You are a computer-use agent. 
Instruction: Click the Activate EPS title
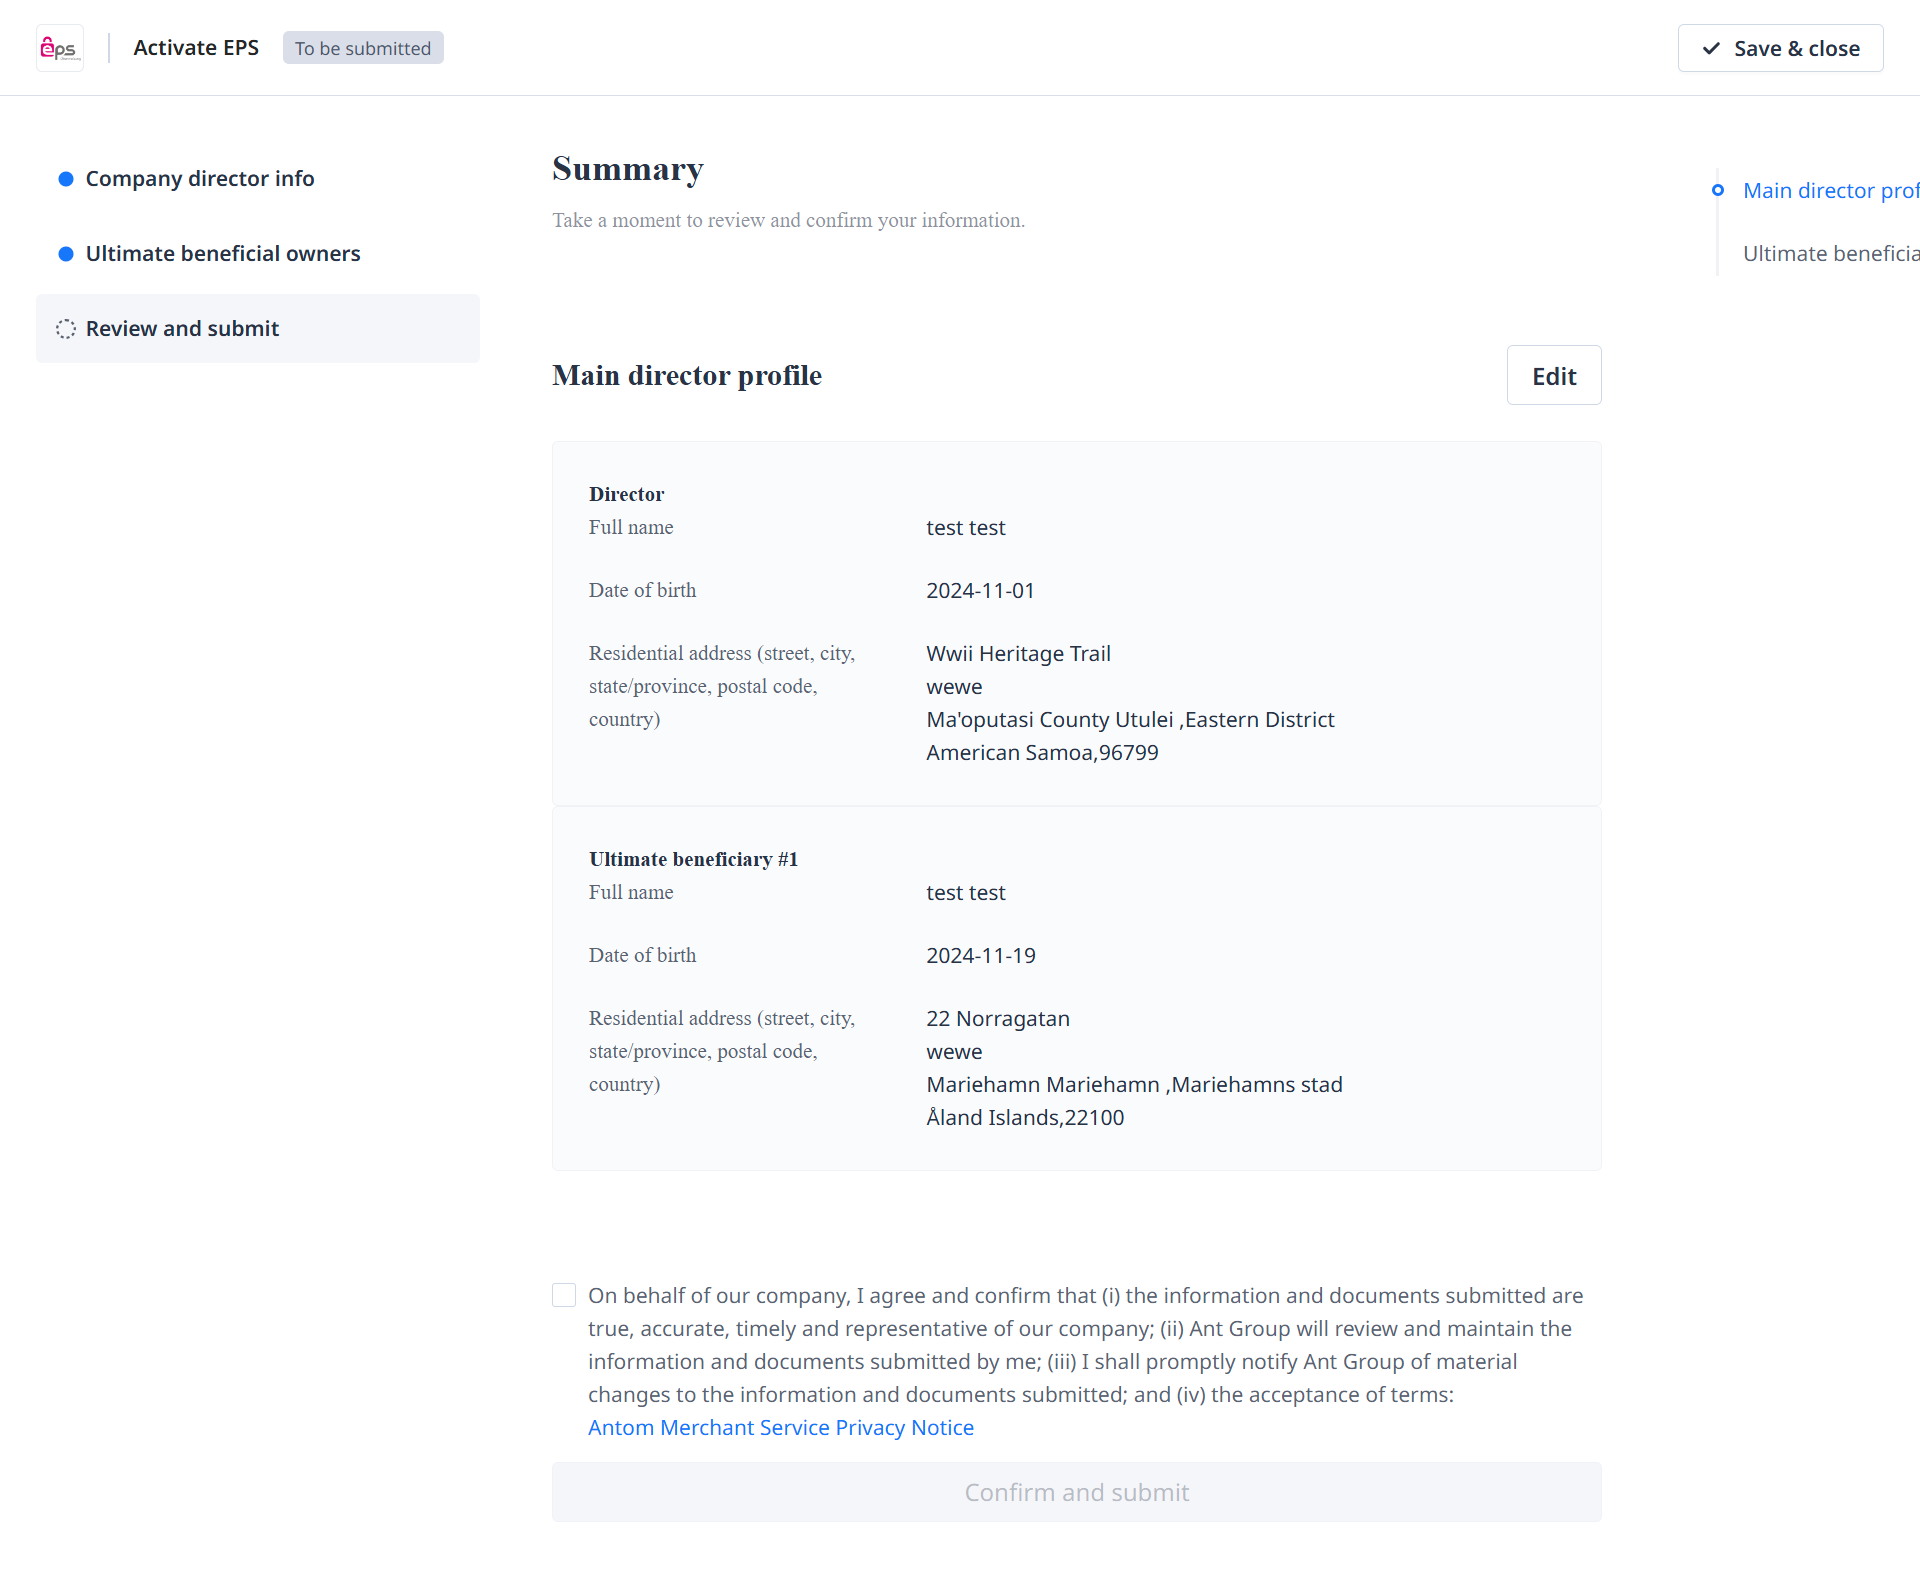pyautogui.click(x=196, y=48)
